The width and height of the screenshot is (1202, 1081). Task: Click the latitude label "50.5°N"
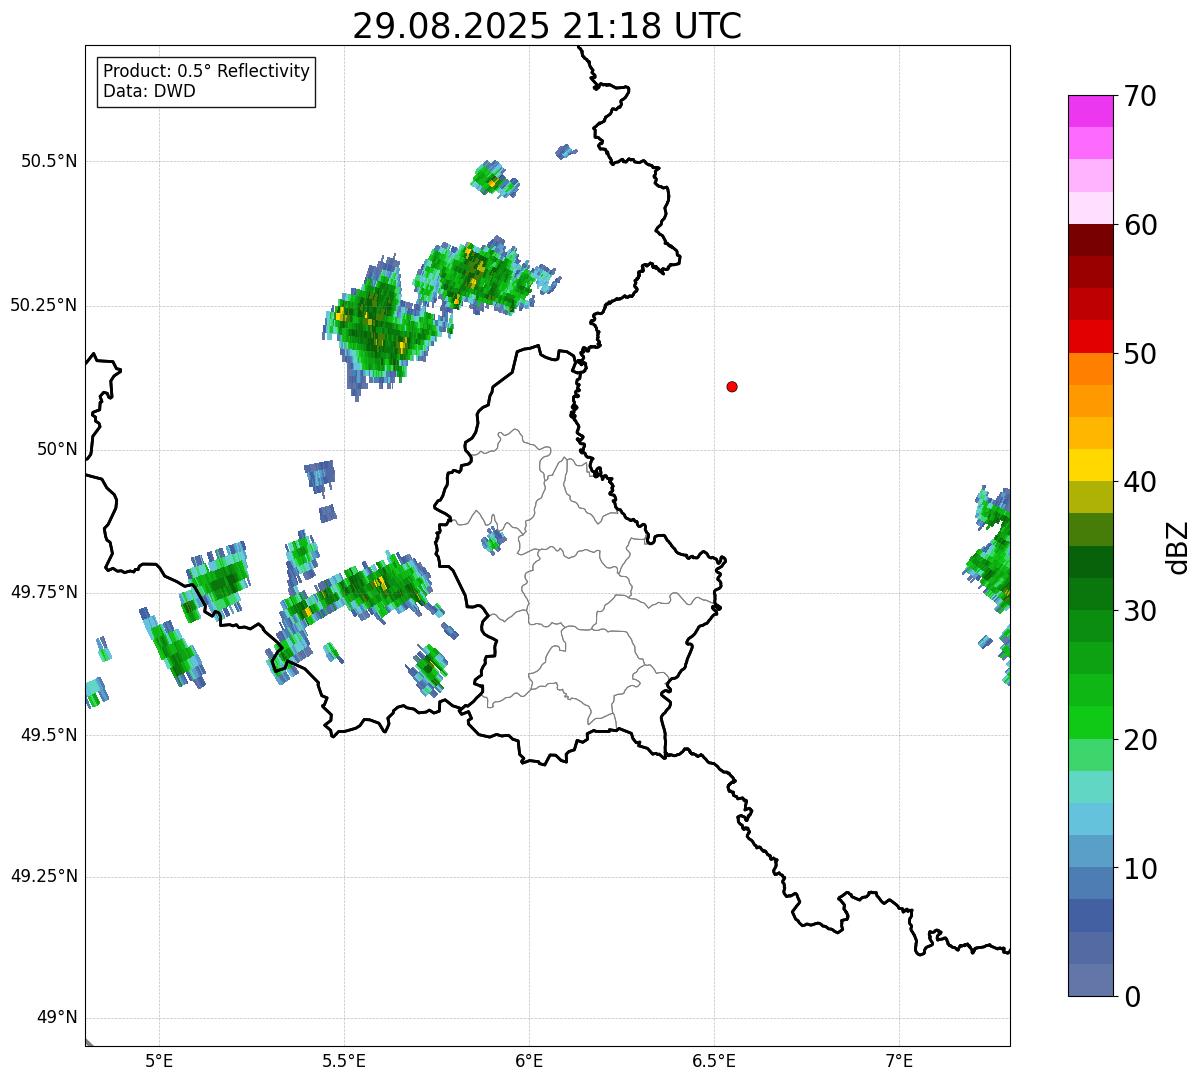click(x=49, y=162)
